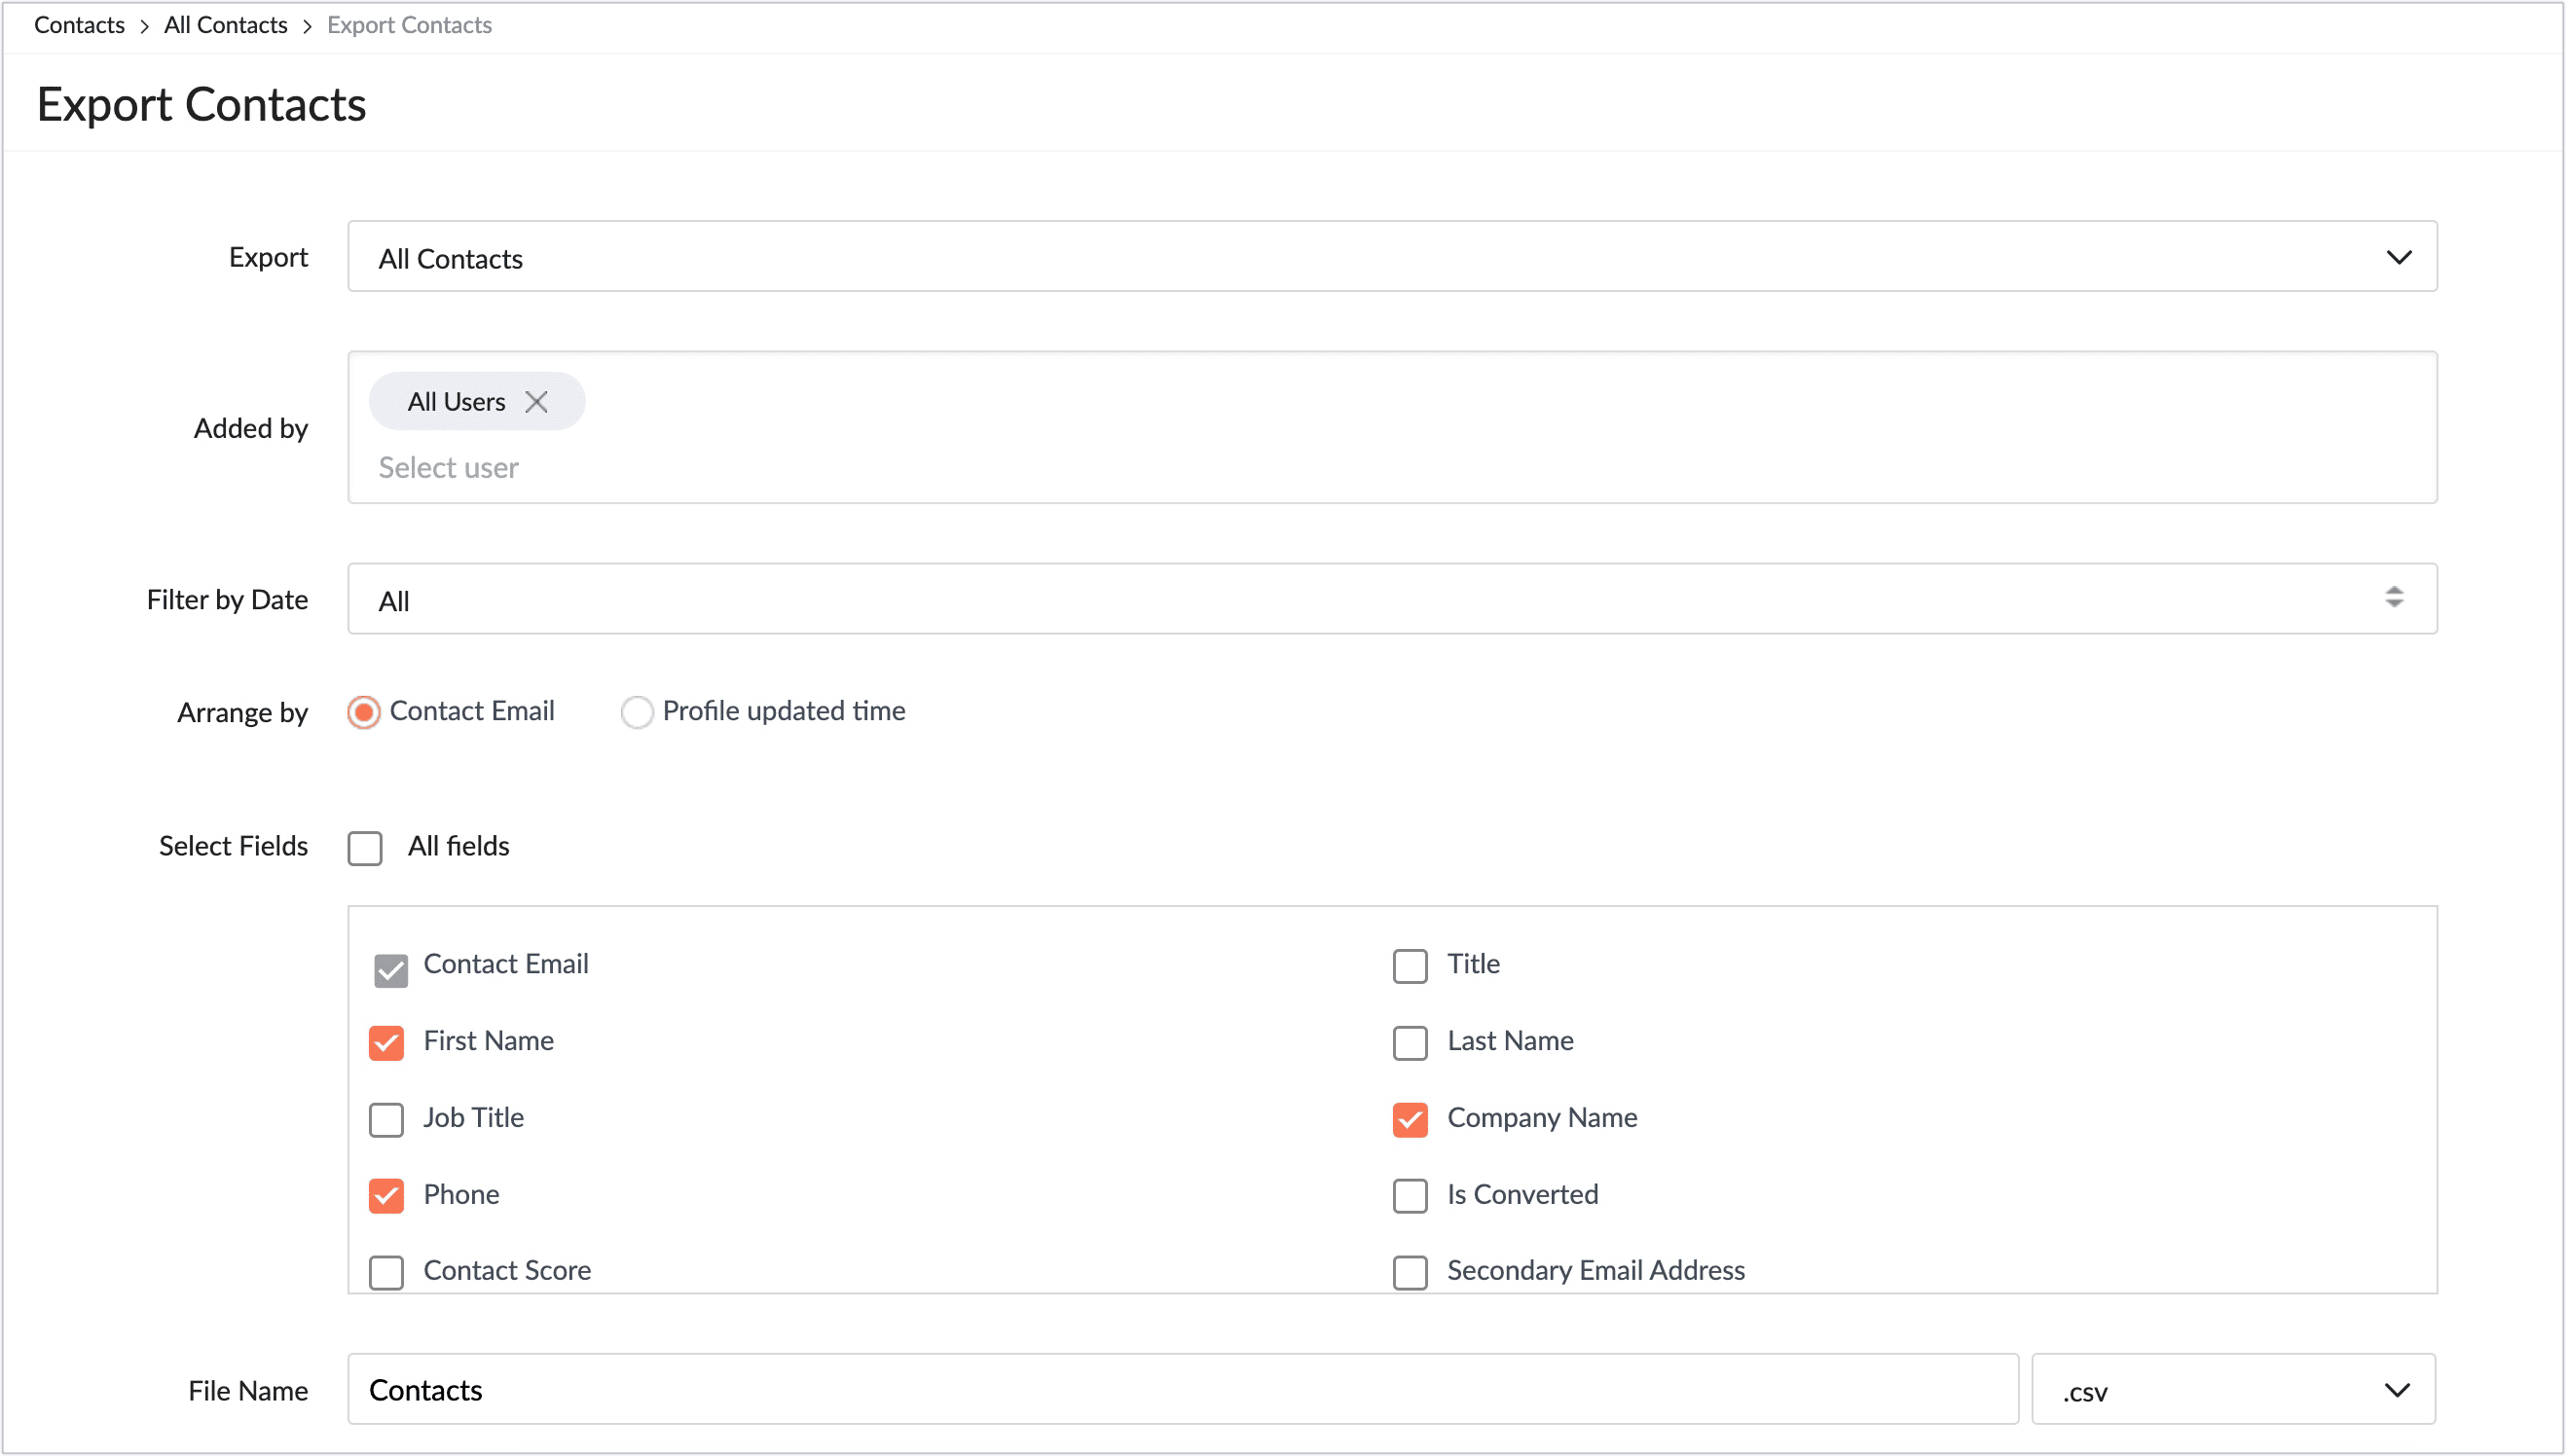
Task: Open the Filter by Date selector
Action: click(1390, 598)
